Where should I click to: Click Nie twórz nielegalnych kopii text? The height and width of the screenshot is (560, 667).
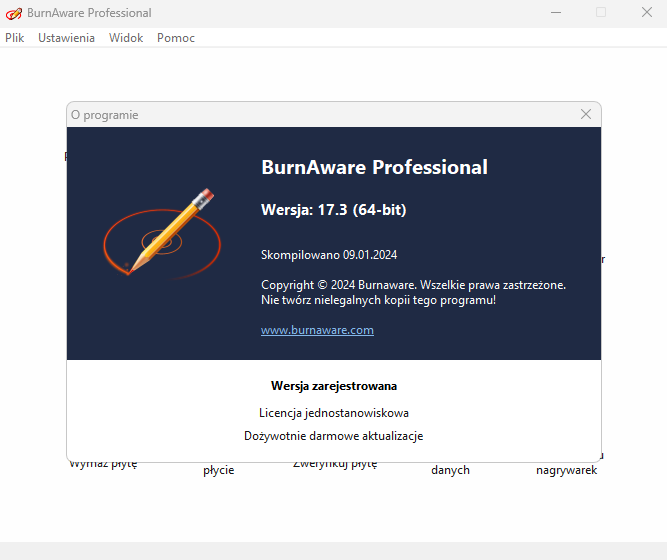point(379,300)
